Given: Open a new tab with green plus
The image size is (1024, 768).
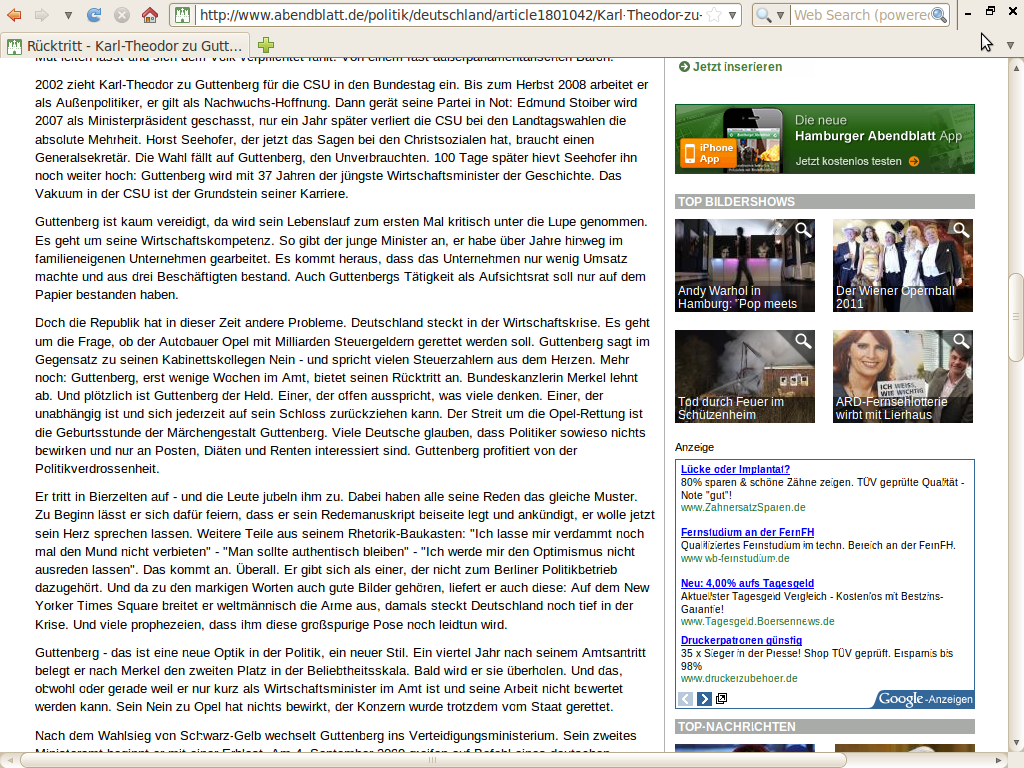Looking at the screenshot, I should pos(266,45).
